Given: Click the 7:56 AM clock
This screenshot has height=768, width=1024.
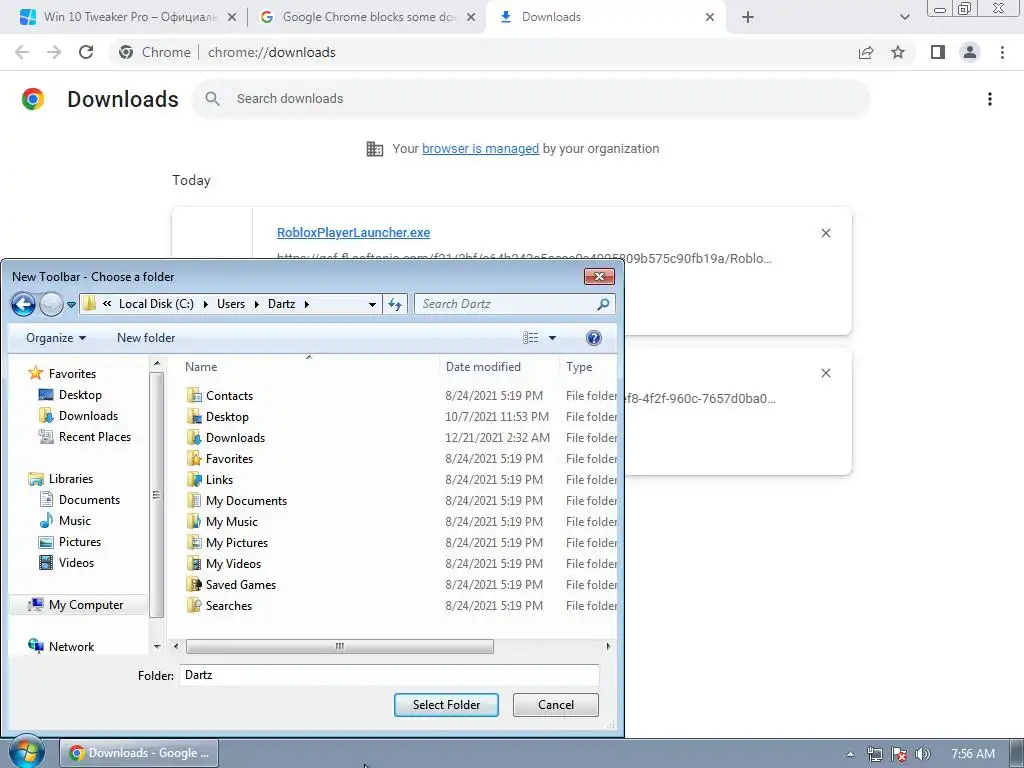Looking at the screenshot, I should (973, 754).
